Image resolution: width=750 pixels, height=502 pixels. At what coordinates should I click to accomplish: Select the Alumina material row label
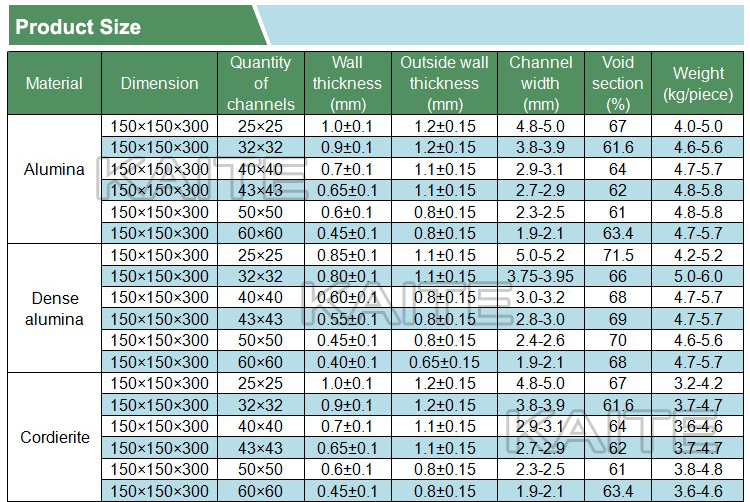pyautogui.click(x=55, y=169)
